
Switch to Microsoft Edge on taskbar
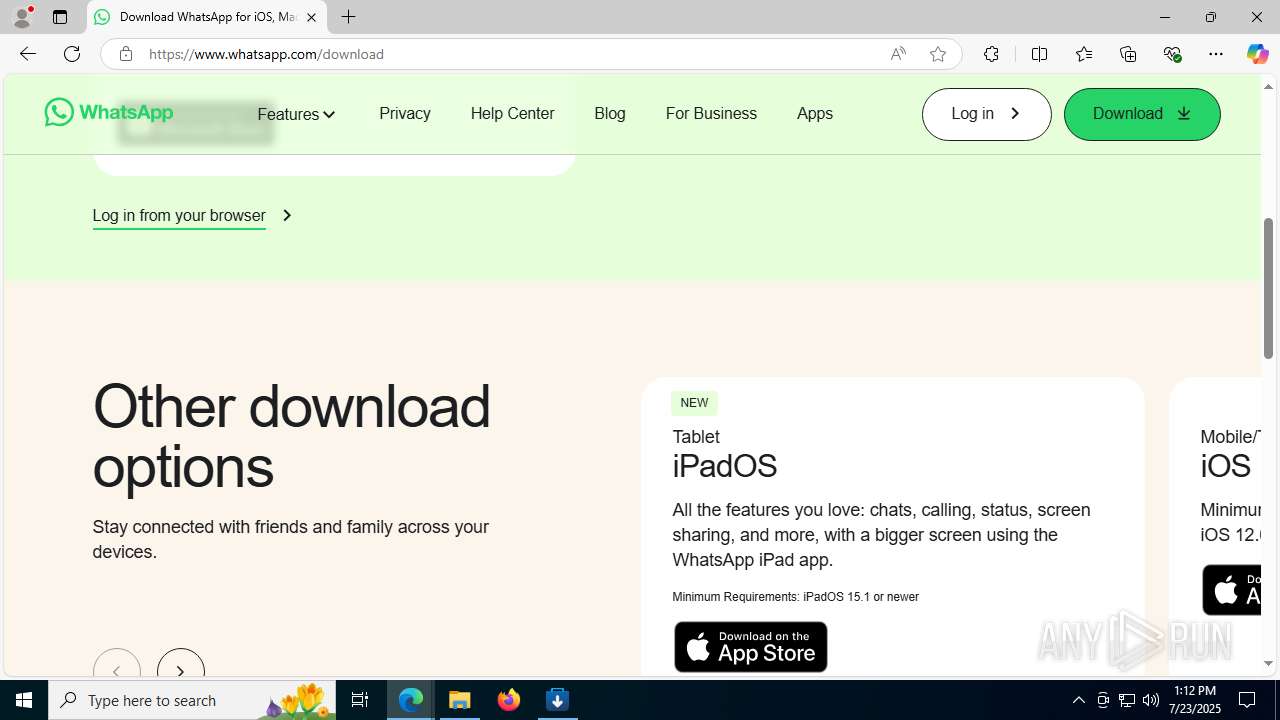411,700
